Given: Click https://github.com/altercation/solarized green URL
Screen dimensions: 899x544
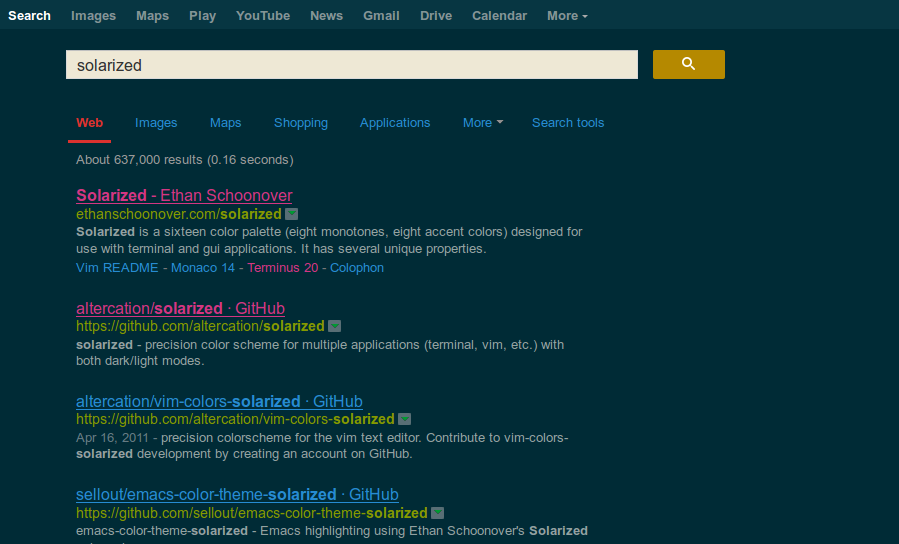Looking at the screenshot, I should [201, 326].
